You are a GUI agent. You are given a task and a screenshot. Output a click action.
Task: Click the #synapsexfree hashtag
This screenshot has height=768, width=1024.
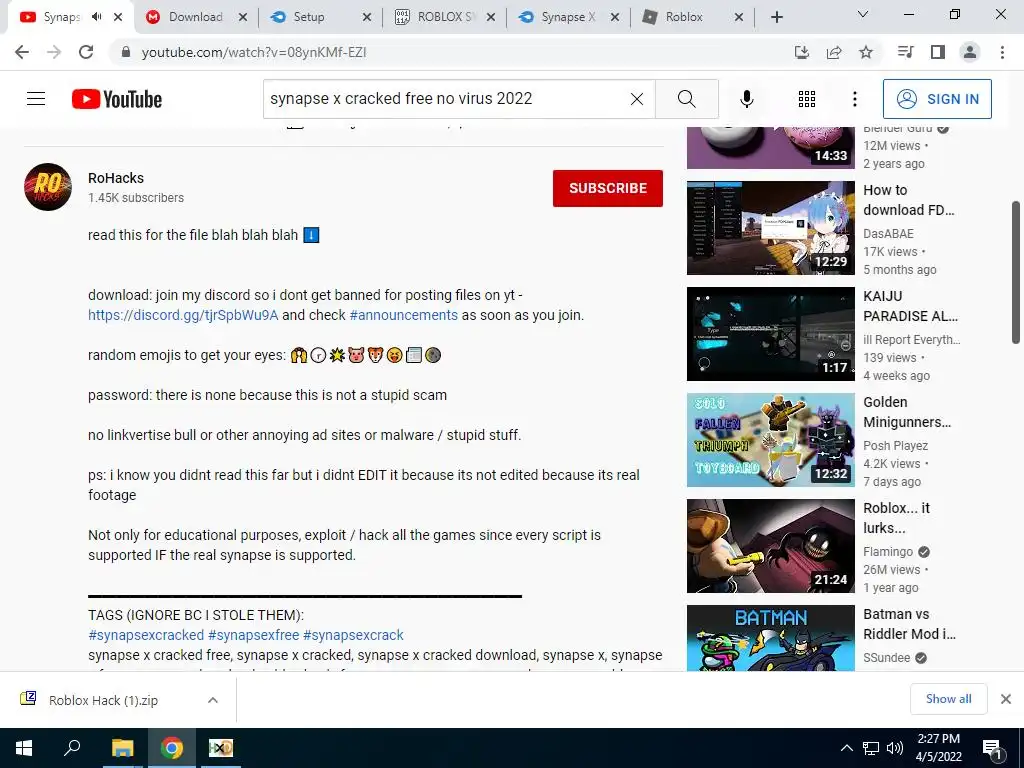pyautogui.click(x=253, y=635)
